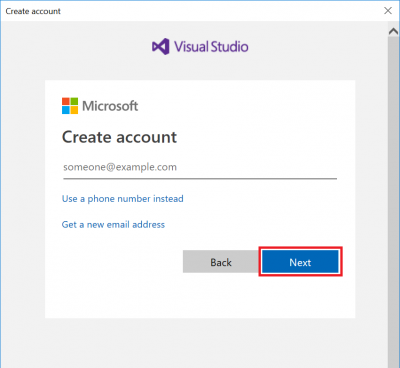Open the Get a new email address link
Screen dimensions: 400x368
[113, 225]
